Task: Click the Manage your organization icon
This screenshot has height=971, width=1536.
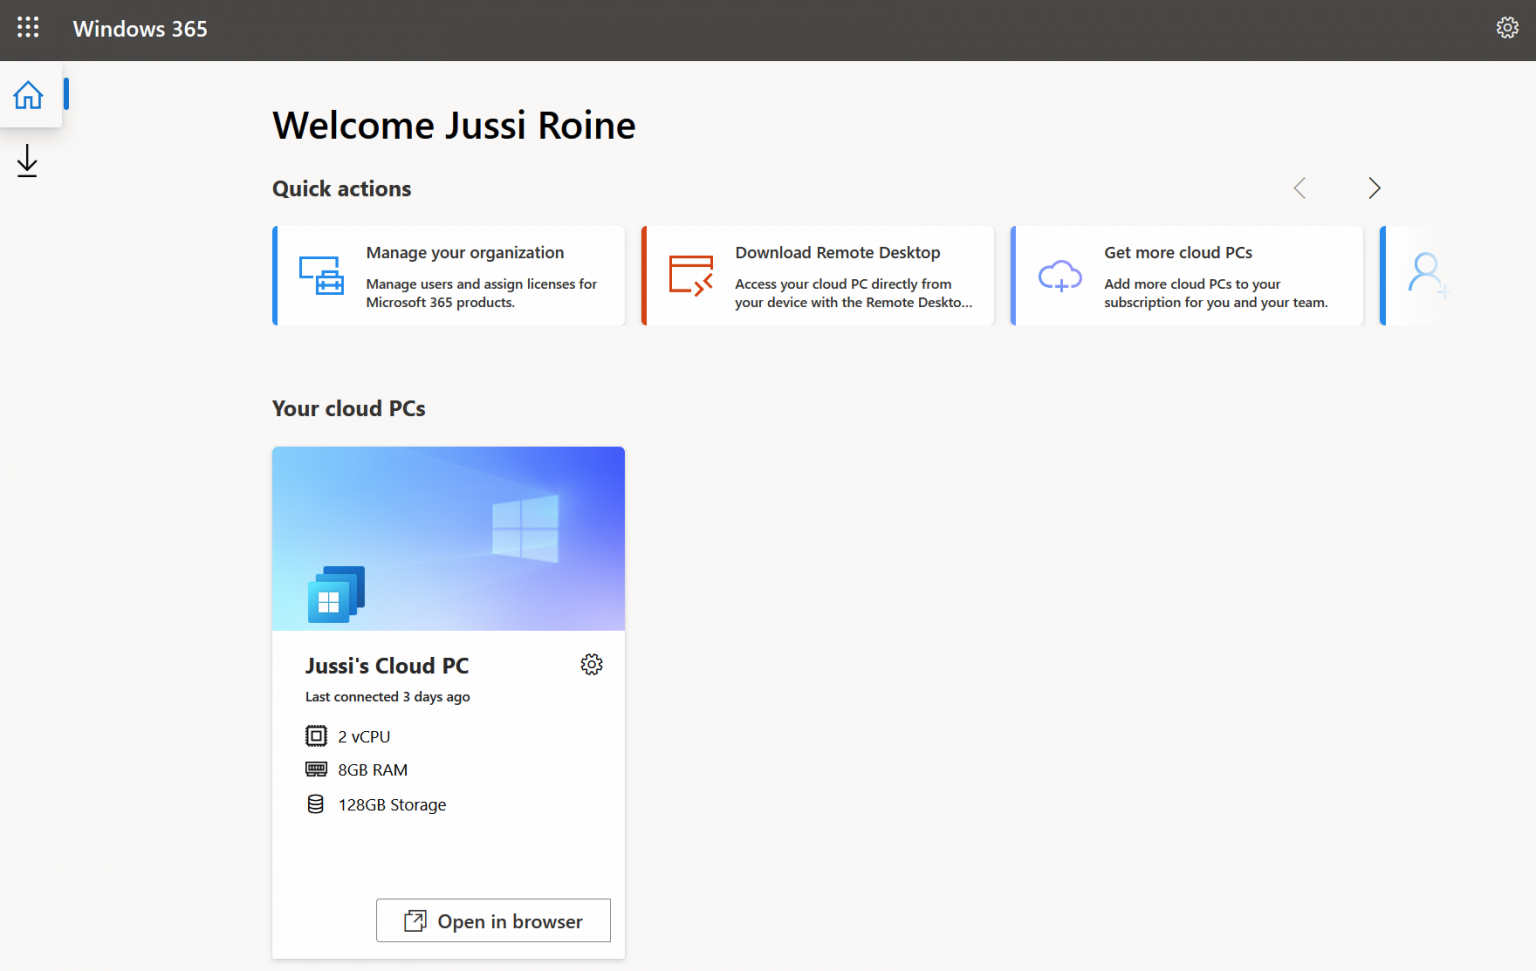Action: click(321, 275)
